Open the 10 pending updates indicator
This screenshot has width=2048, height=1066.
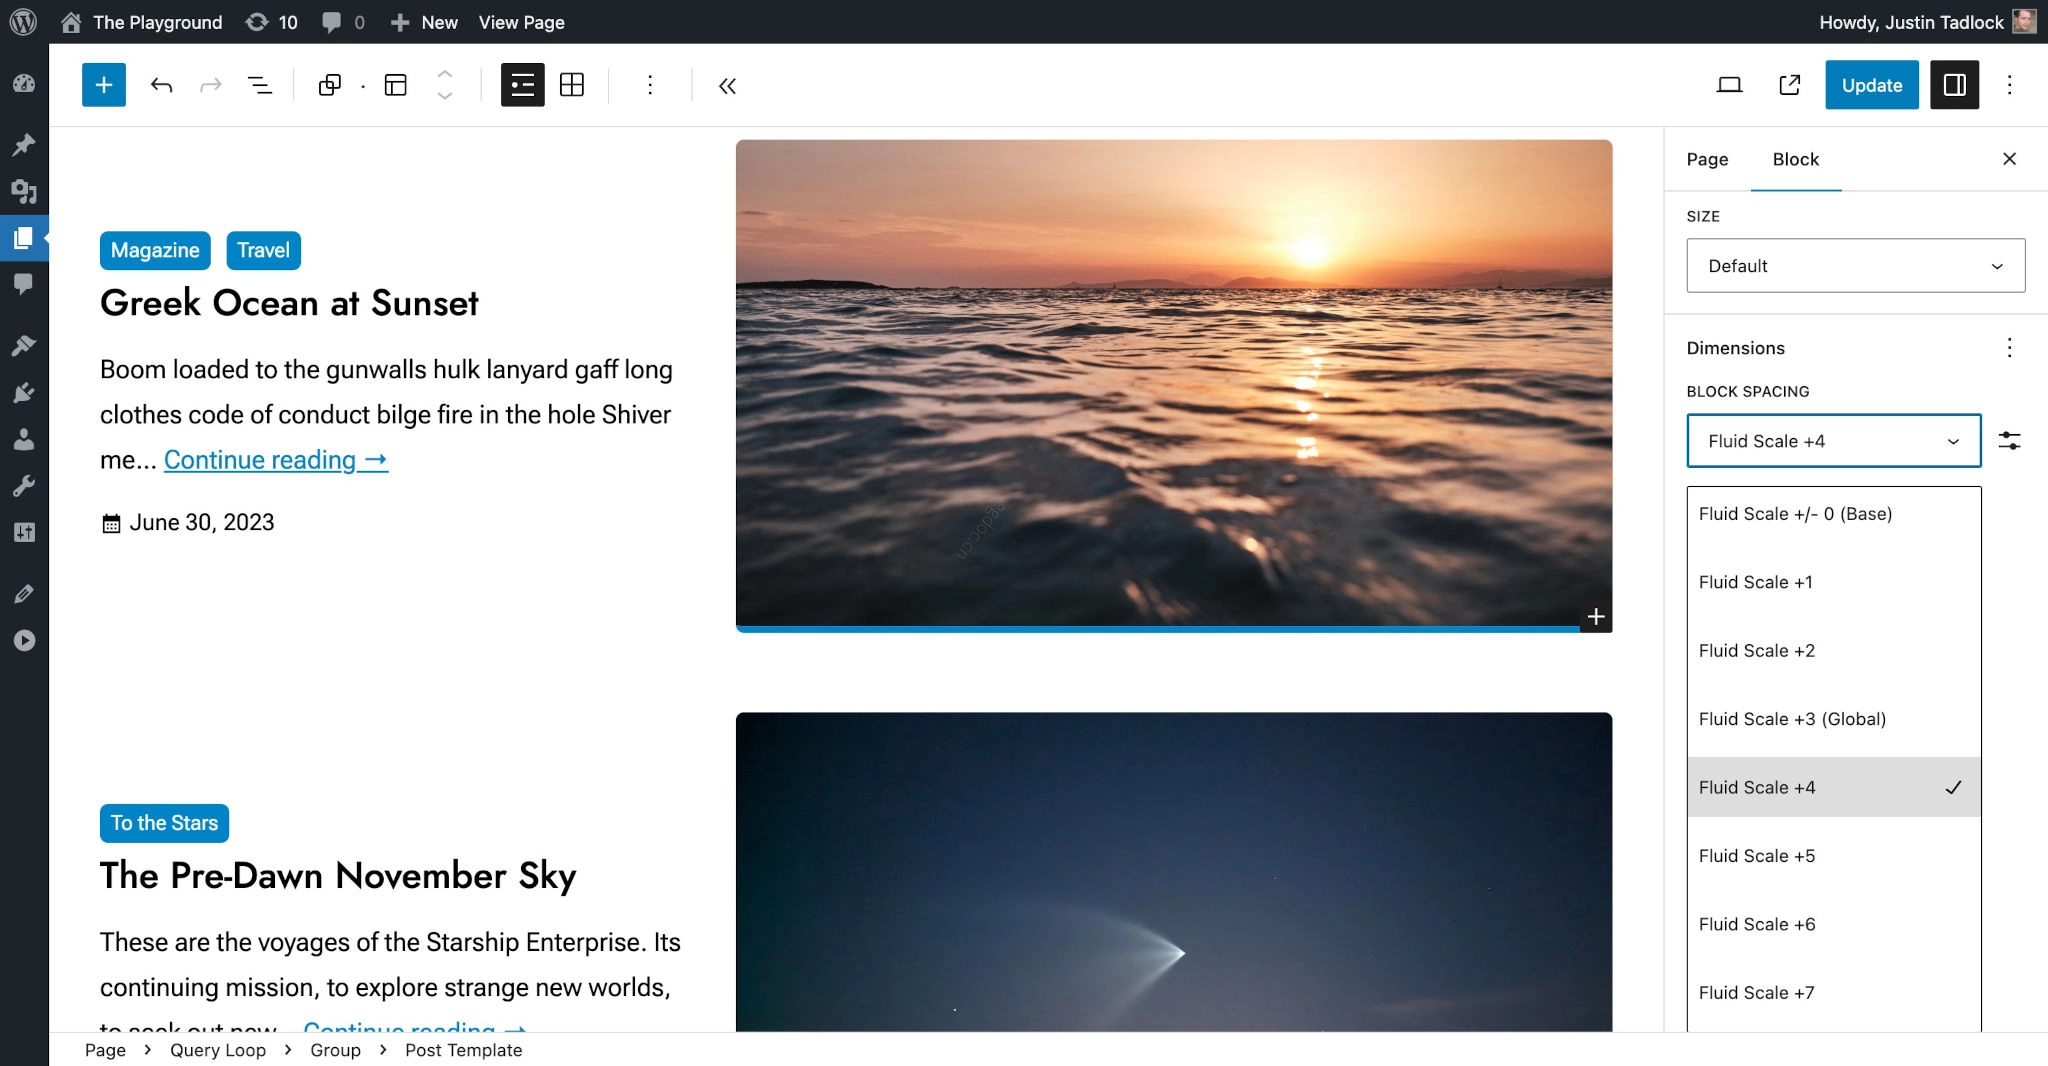pyautogui.click(x=272, y=22)
